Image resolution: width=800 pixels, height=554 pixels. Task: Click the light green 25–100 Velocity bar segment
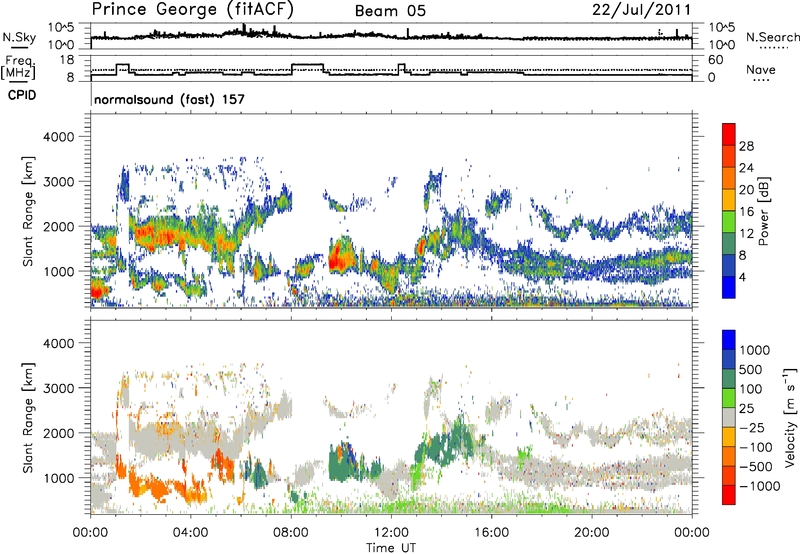729,398
